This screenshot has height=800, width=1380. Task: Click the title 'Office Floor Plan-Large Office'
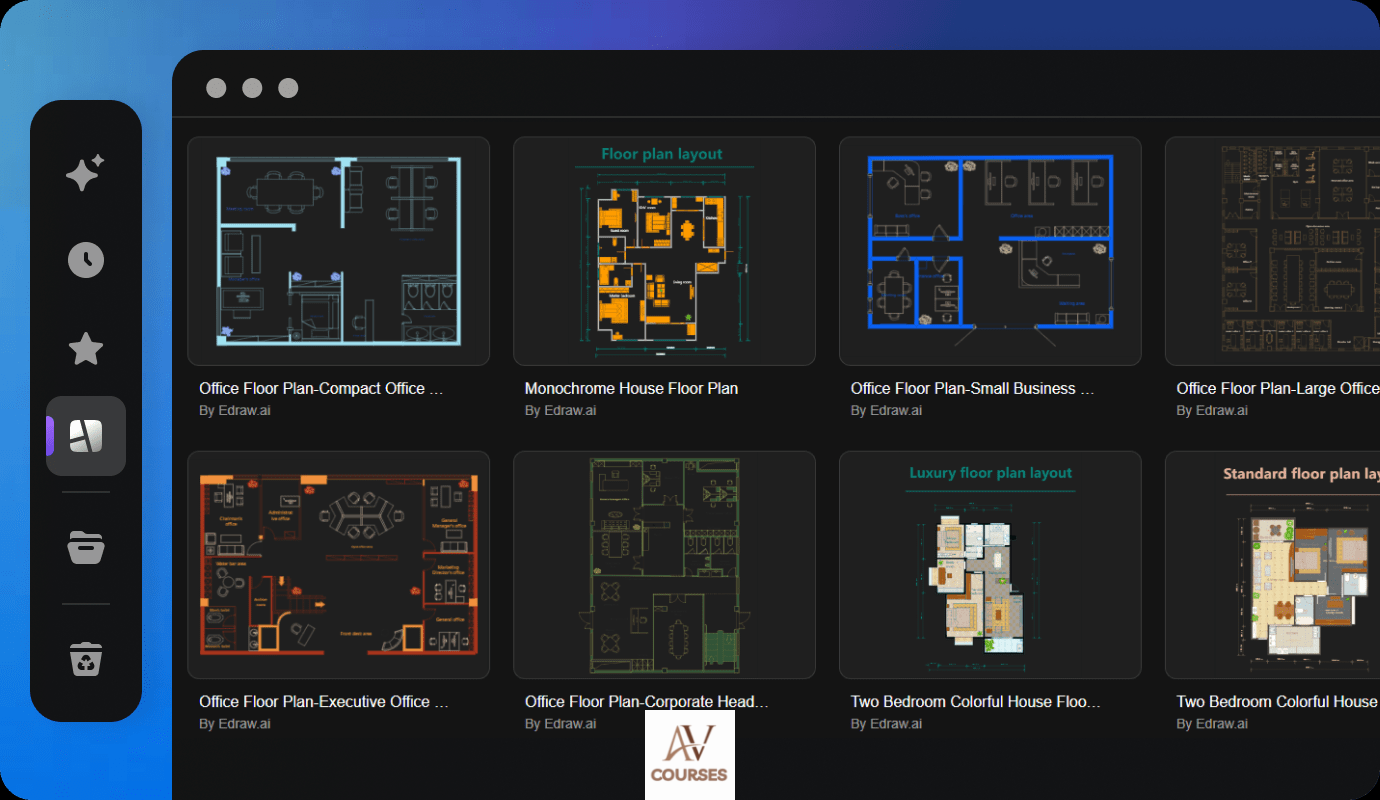coord(1278,389)
